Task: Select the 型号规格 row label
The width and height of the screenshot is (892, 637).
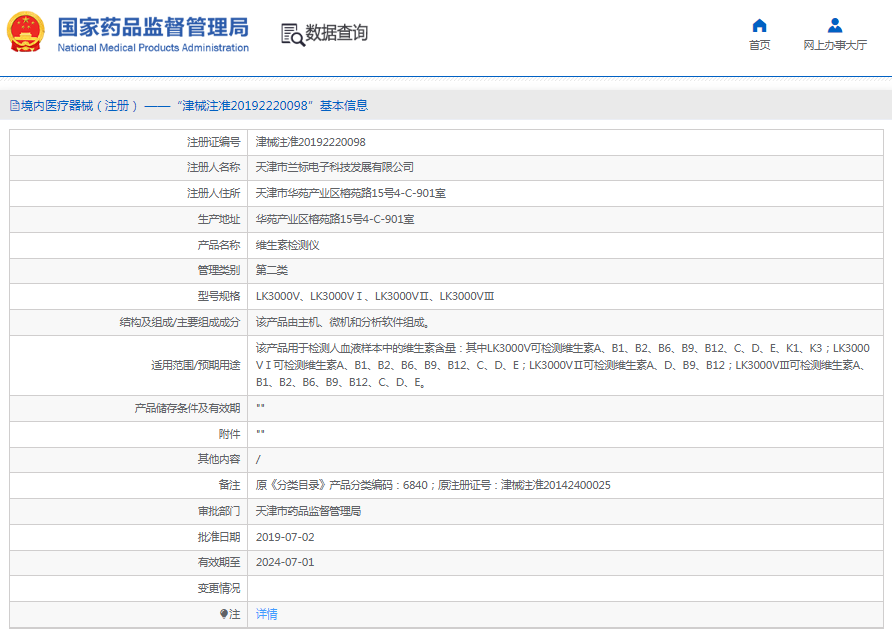Action: coord(219,296)
